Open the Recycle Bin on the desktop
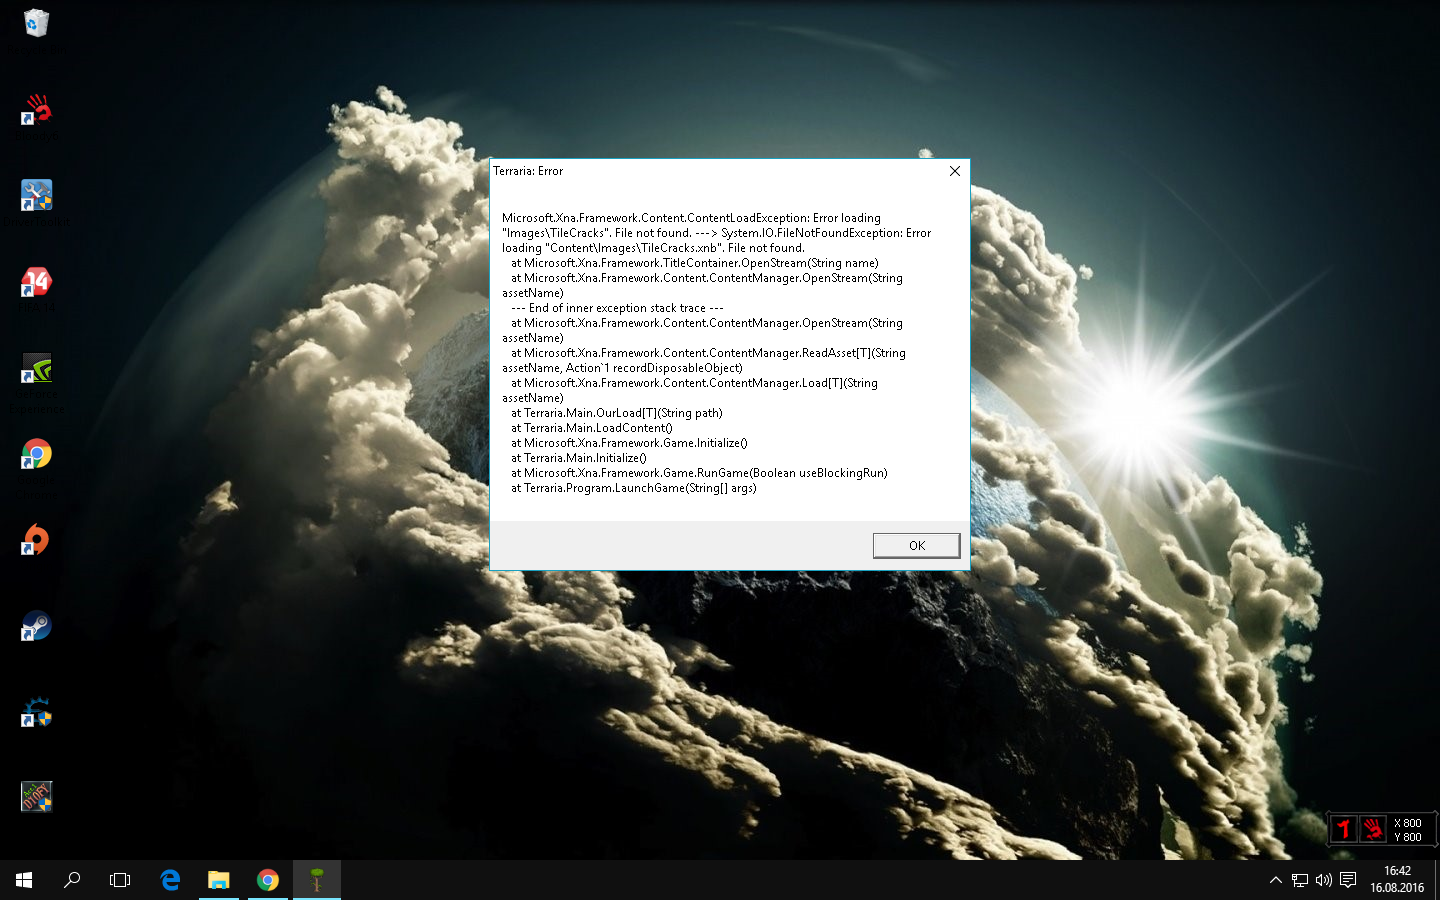Viewport: 1440px width, 900px height. click(36, 23)
